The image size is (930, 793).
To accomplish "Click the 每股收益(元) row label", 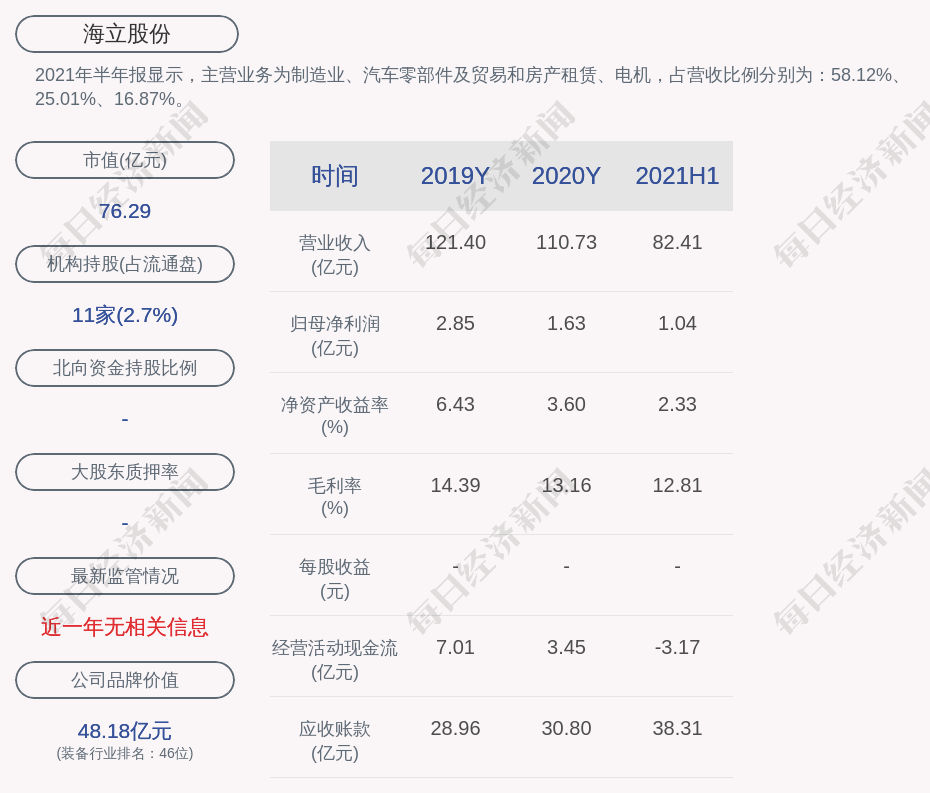I will pyautogui.click(x=335, y=579).
